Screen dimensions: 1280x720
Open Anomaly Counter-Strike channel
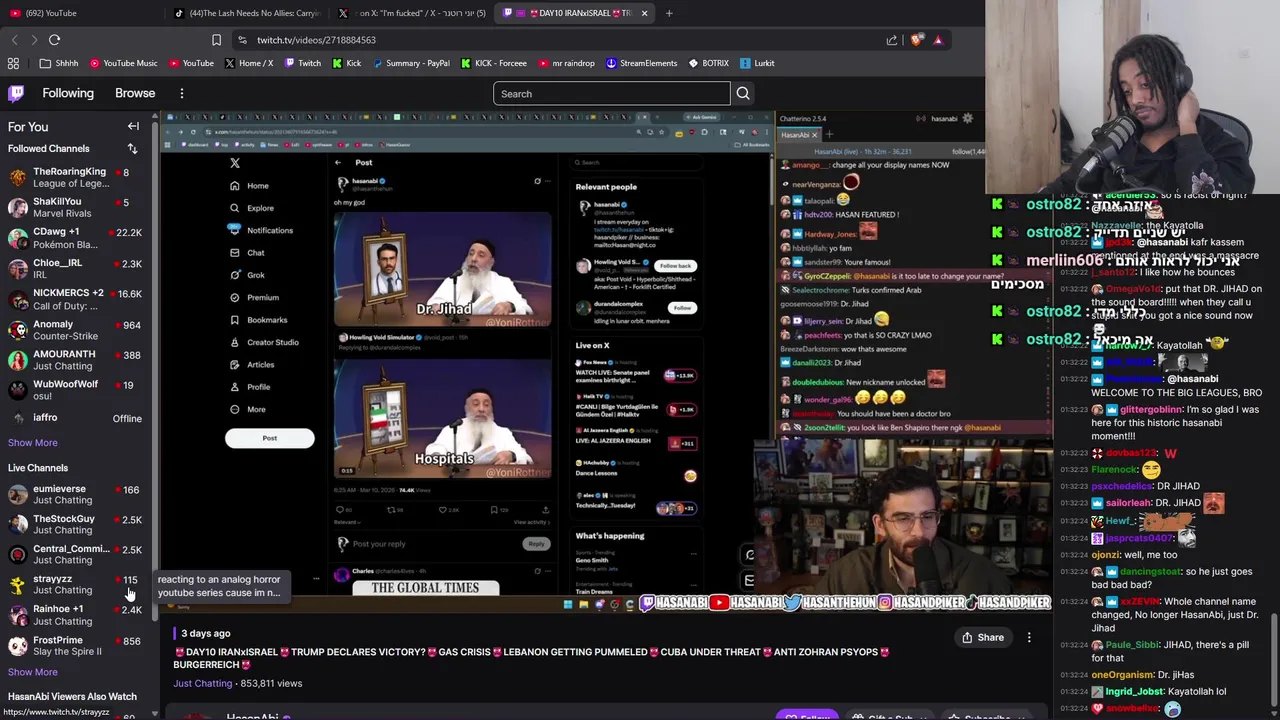[75, 330]
